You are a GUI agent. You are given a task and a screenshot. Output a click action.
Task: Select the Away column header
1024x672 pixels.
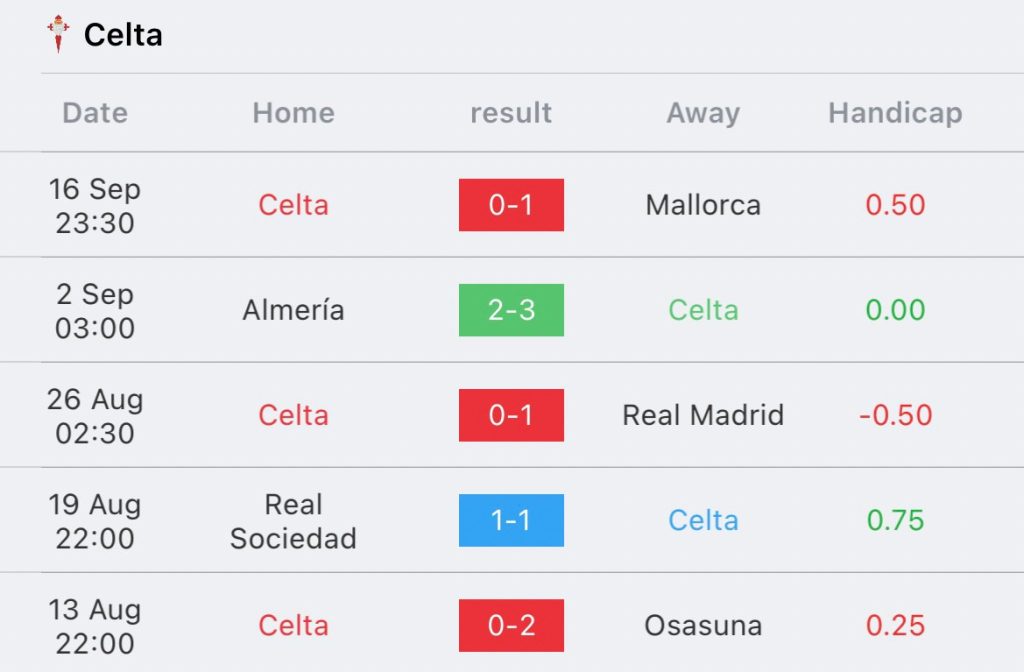(x=703, y=113)
